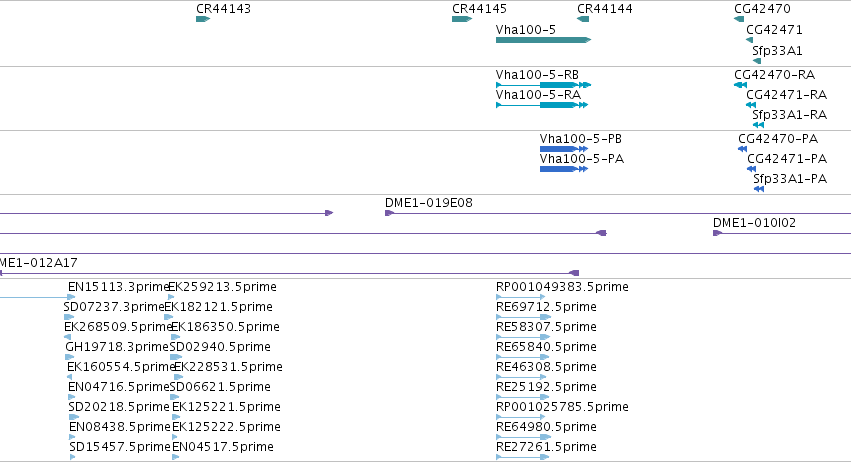Click the ME1-012A17 clone label
This screenshot has width=851, height=462.
(x=39, y=263)
